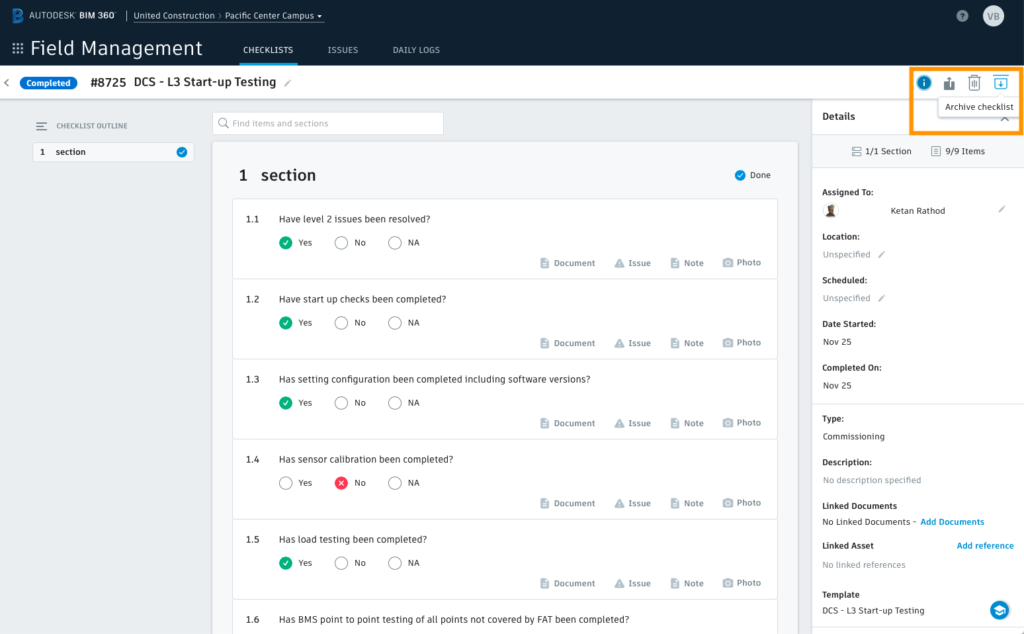This screenshot has height=634, width=1024.
Task: Add a Note to item 1.3
Action: coord(686,422)
